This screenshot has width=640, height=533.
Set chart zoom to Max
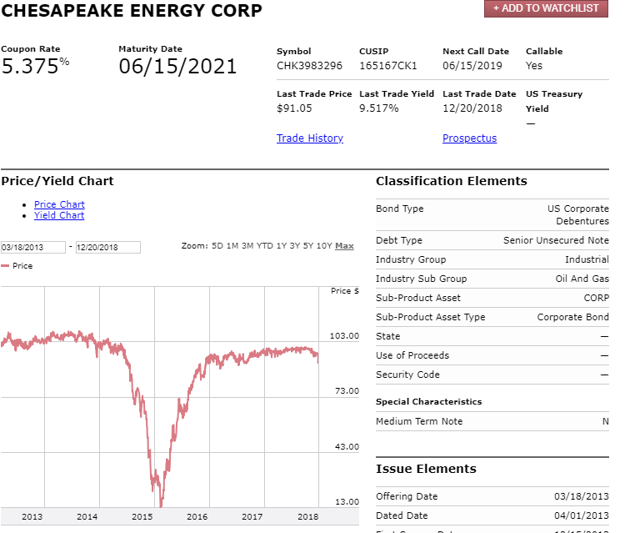click(344, 246)
